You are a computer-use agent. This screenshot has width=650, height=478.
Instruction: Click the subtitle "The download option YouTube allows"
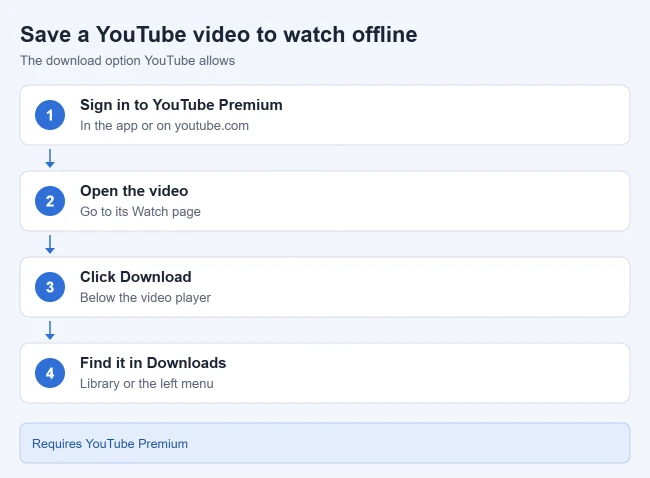tap(128, 61)
